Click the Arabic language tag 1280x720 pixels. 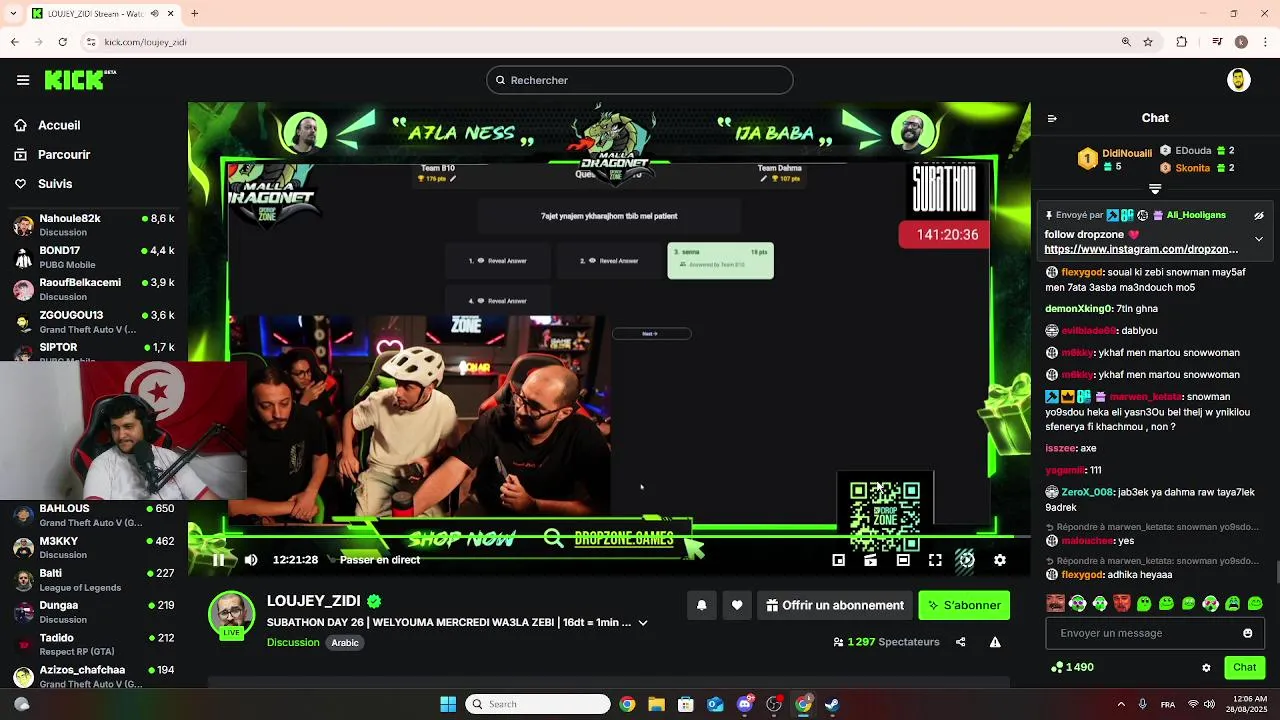click(345, 643)
